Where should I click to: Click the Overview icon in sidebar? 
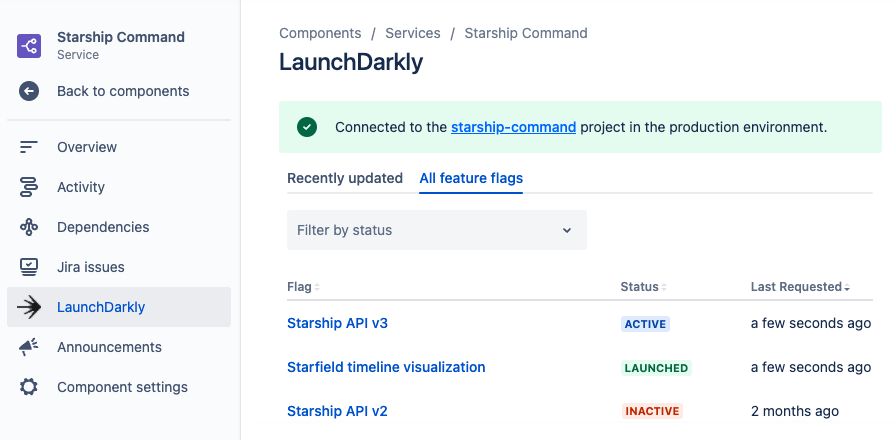[x=29, y=147]
